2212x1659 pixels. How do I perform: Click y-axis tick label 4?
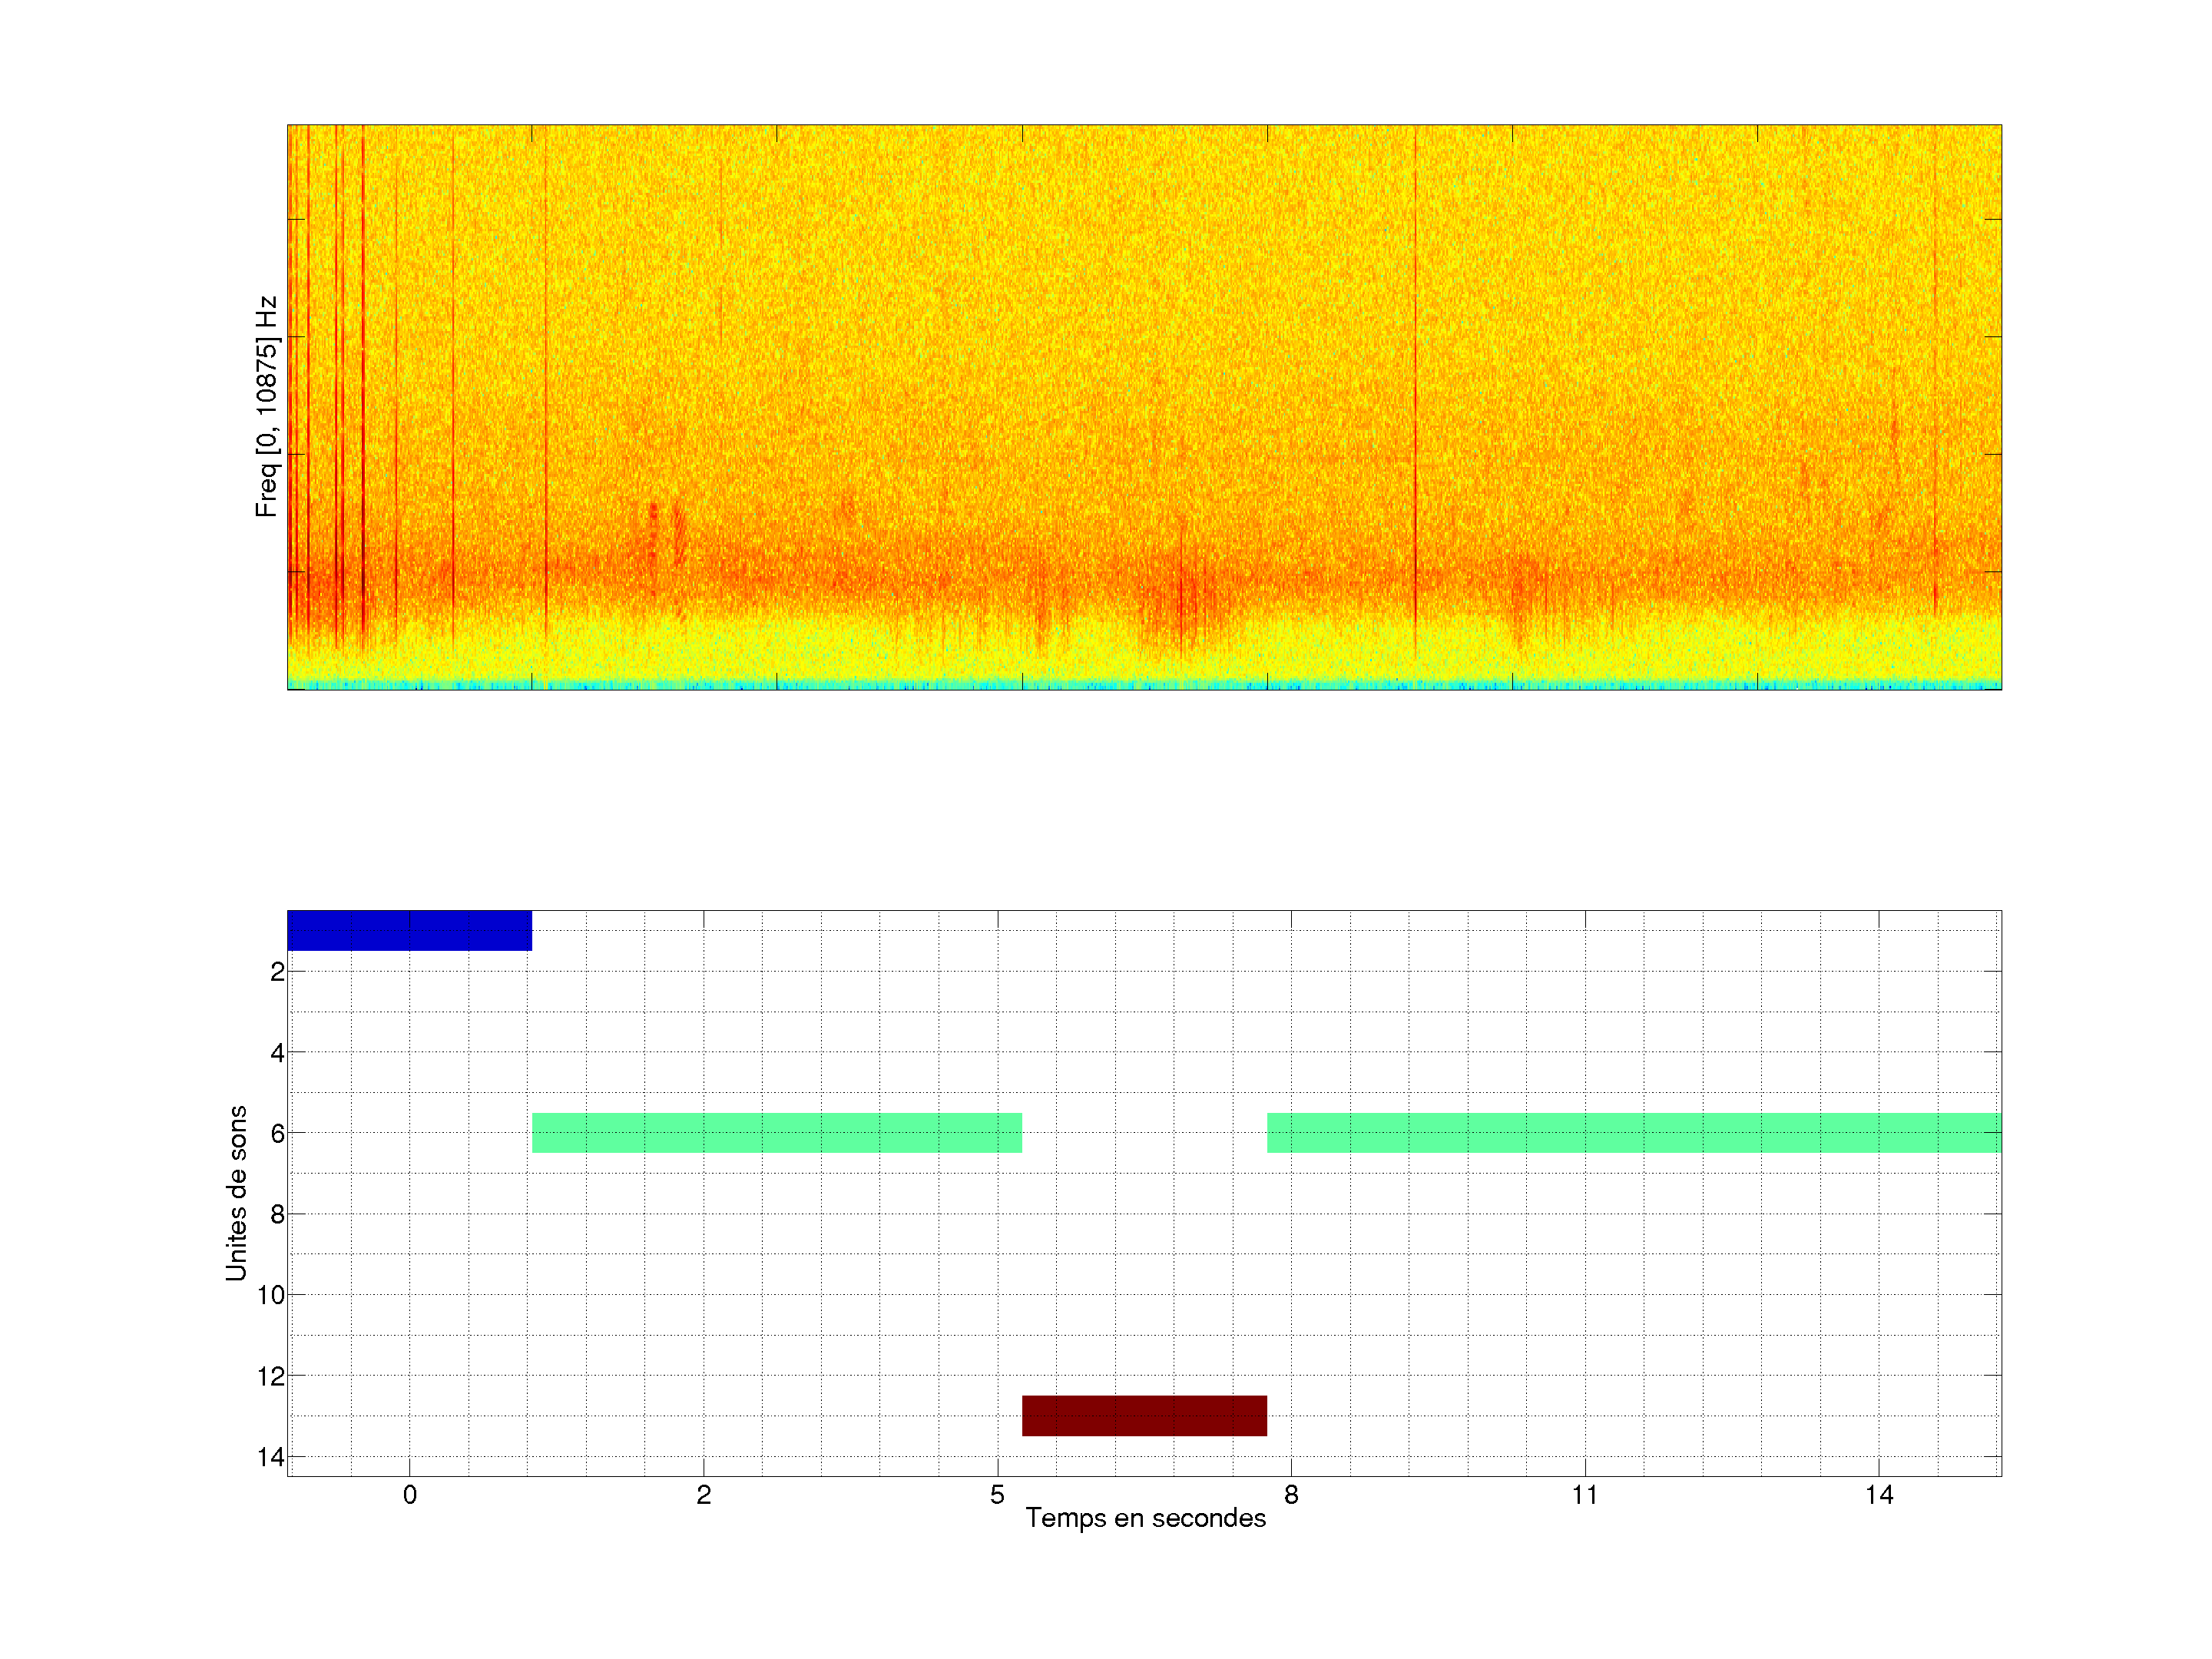277,1053
